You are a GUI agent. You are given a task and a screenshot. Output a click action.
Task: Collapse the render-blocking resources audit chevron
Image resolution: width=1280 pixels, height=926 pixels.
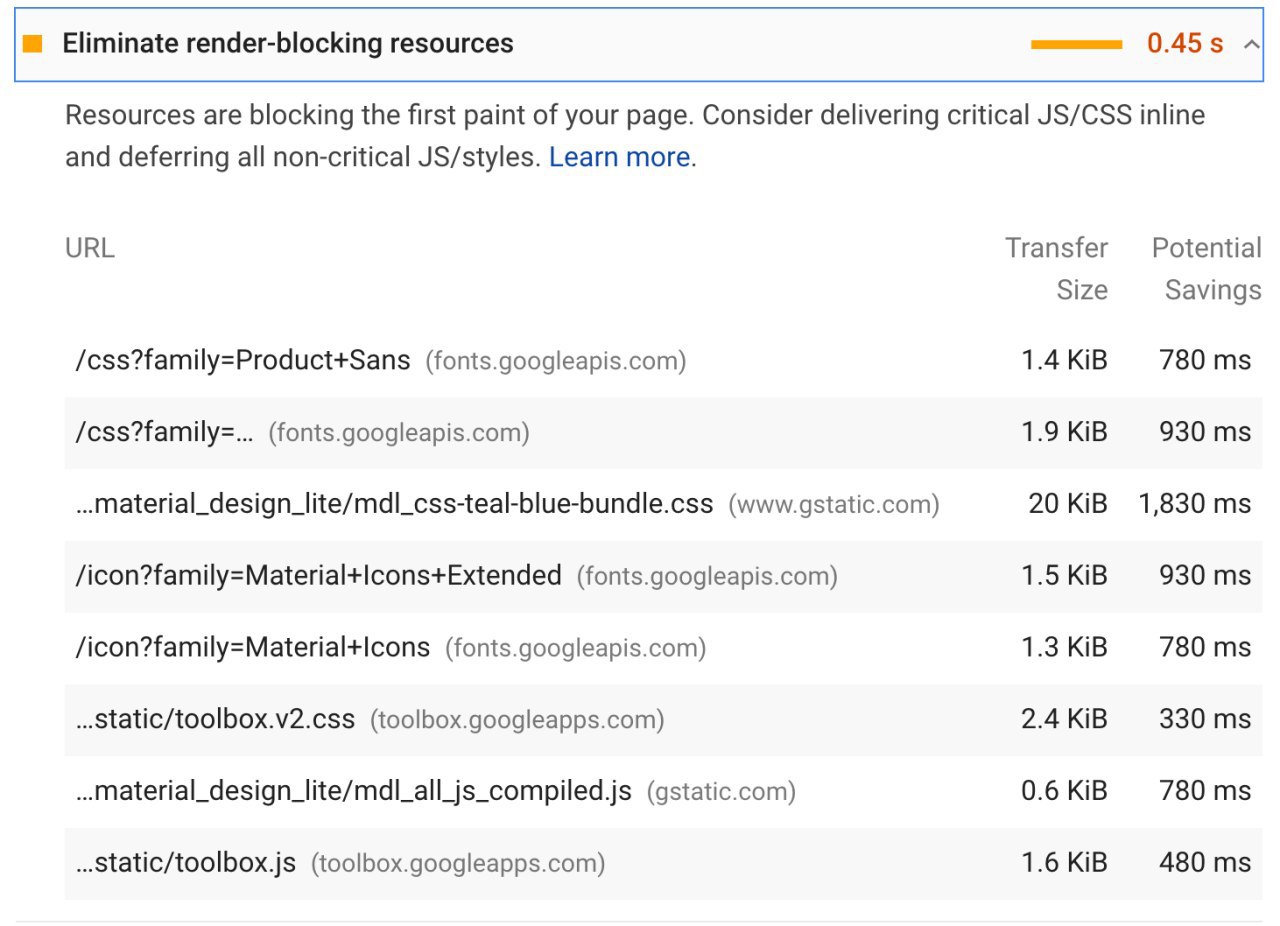click(1251, 44)
